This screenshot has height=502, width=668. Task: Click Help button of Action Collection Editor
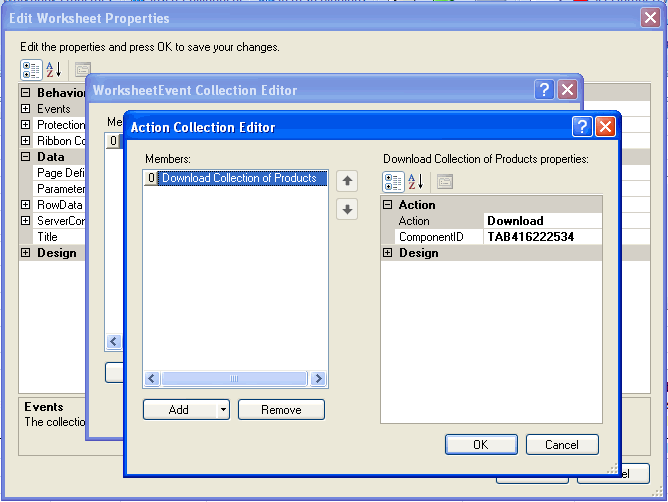pos(582,127)
